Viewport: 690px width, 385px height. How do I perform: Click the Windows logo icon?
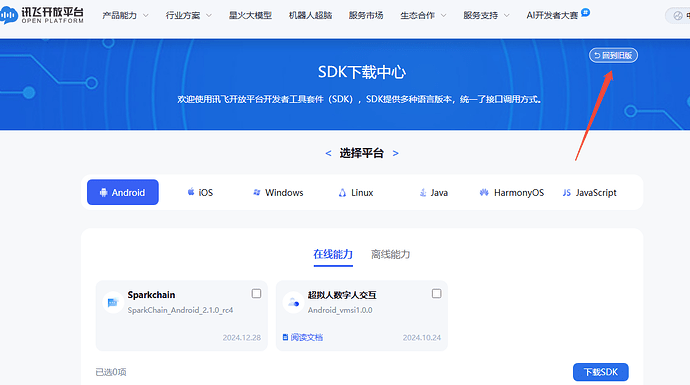pyautogui.click(x=257, y=192)
